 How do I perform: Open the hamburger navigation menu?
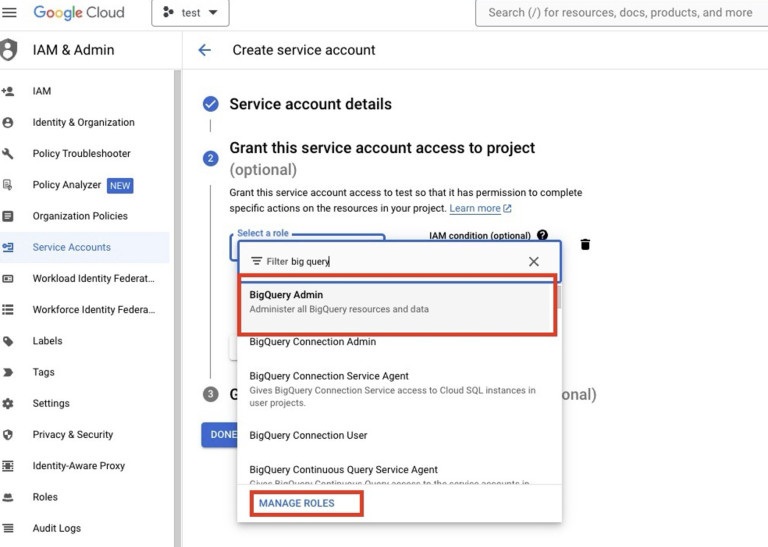[9, 13]
